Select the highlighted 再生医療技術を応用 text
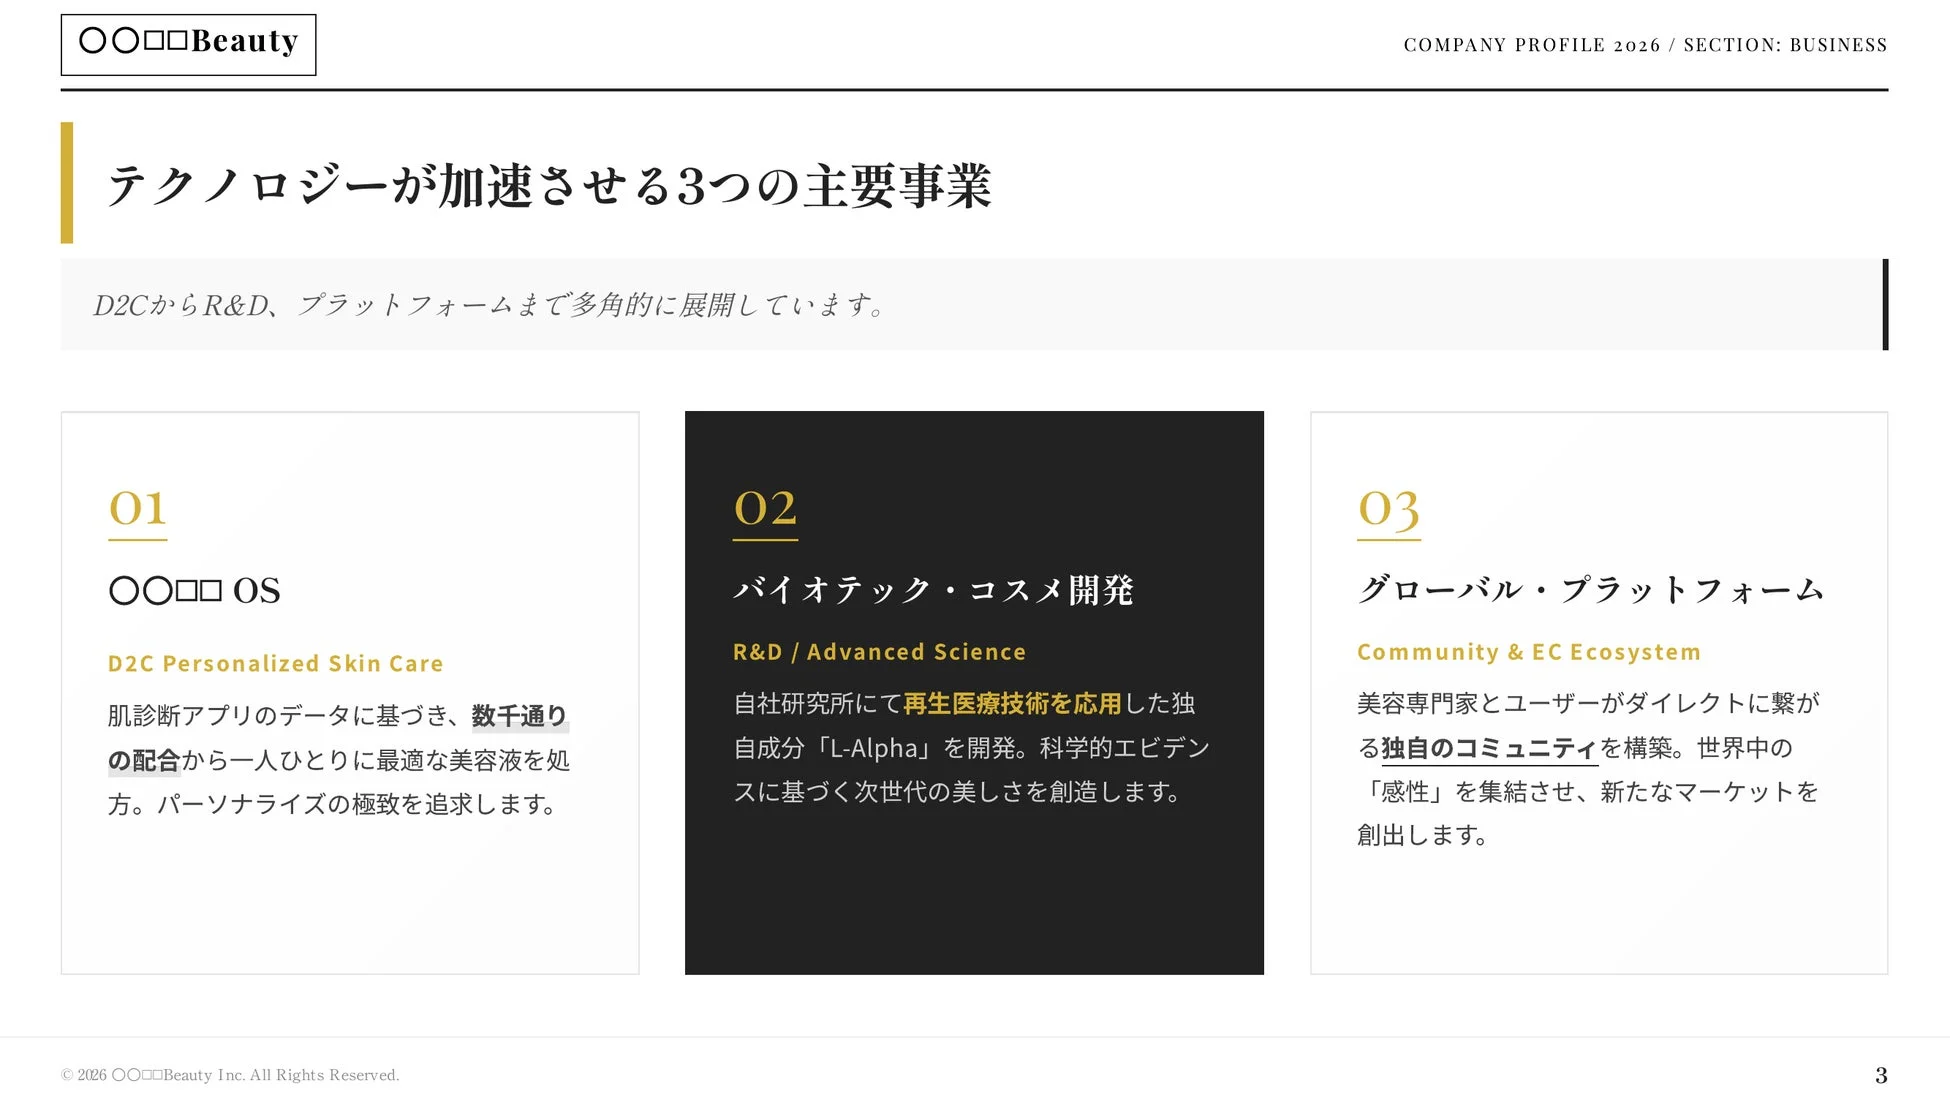 point(1013,703)
